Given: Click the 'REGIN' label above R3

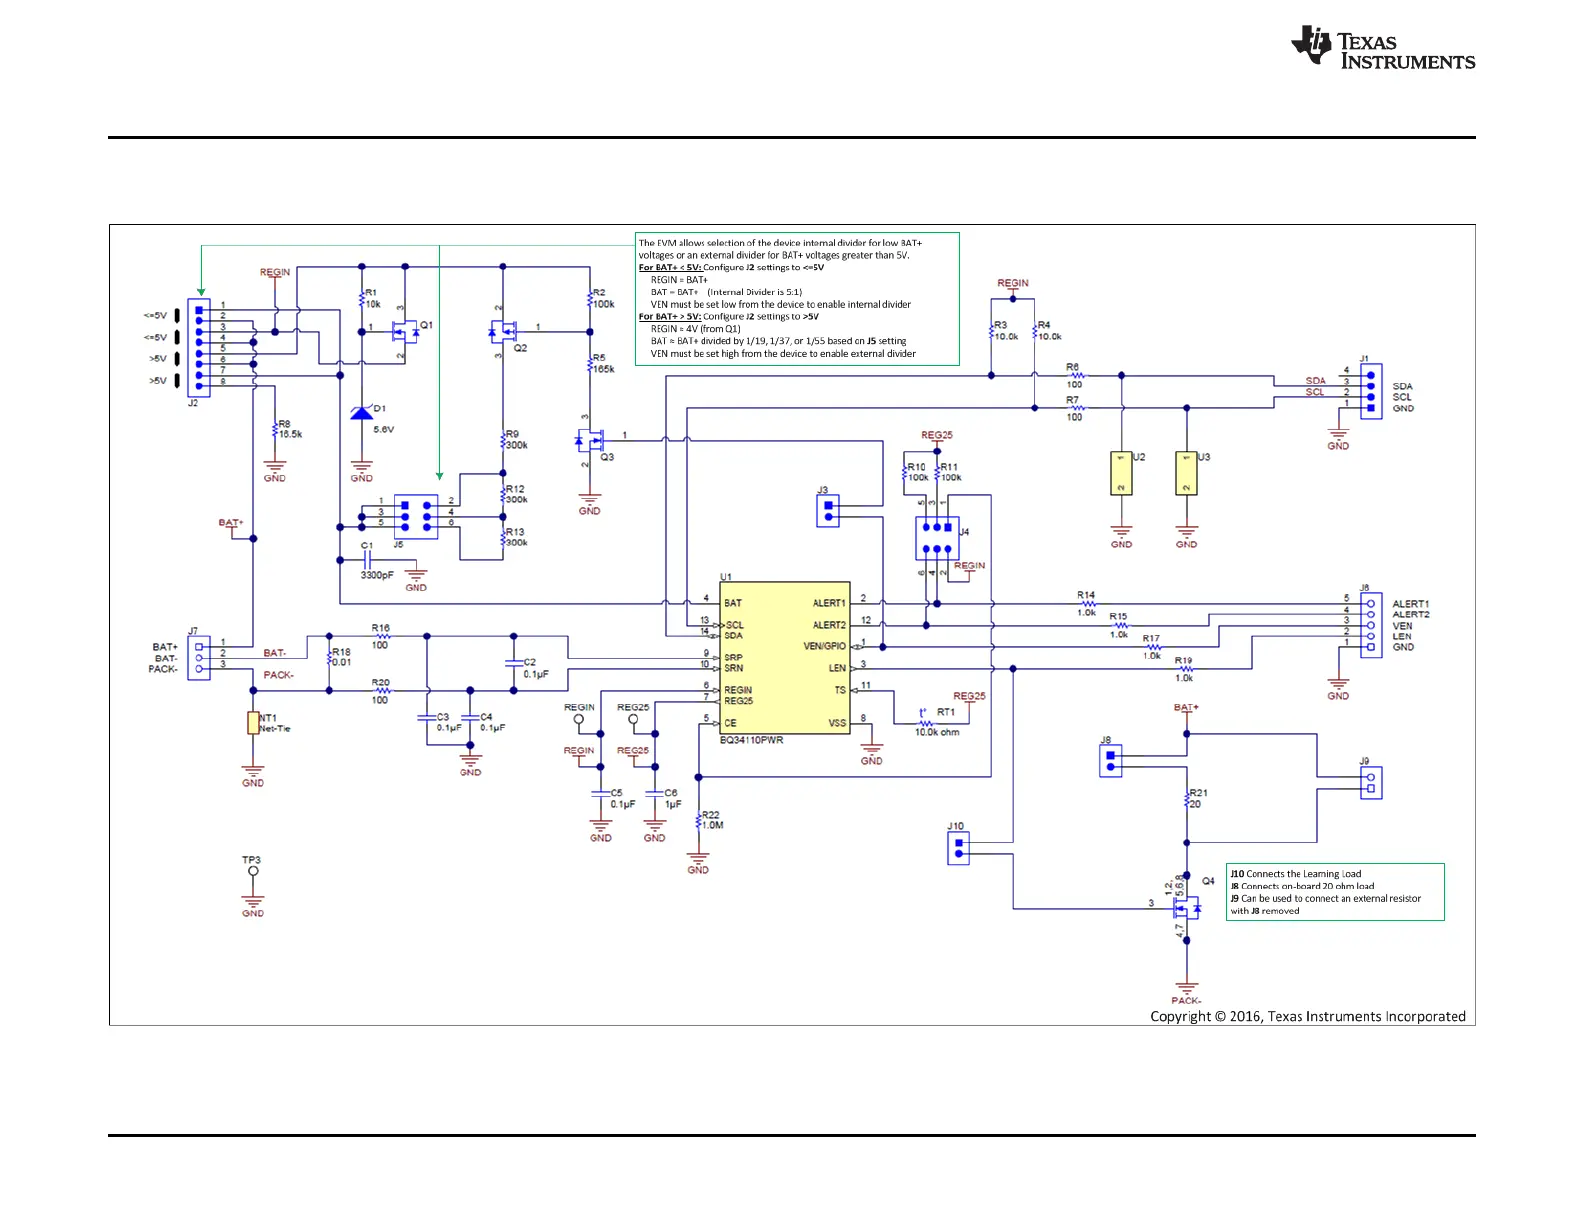Looking at the screenshot, I should tap(1012, 283).
